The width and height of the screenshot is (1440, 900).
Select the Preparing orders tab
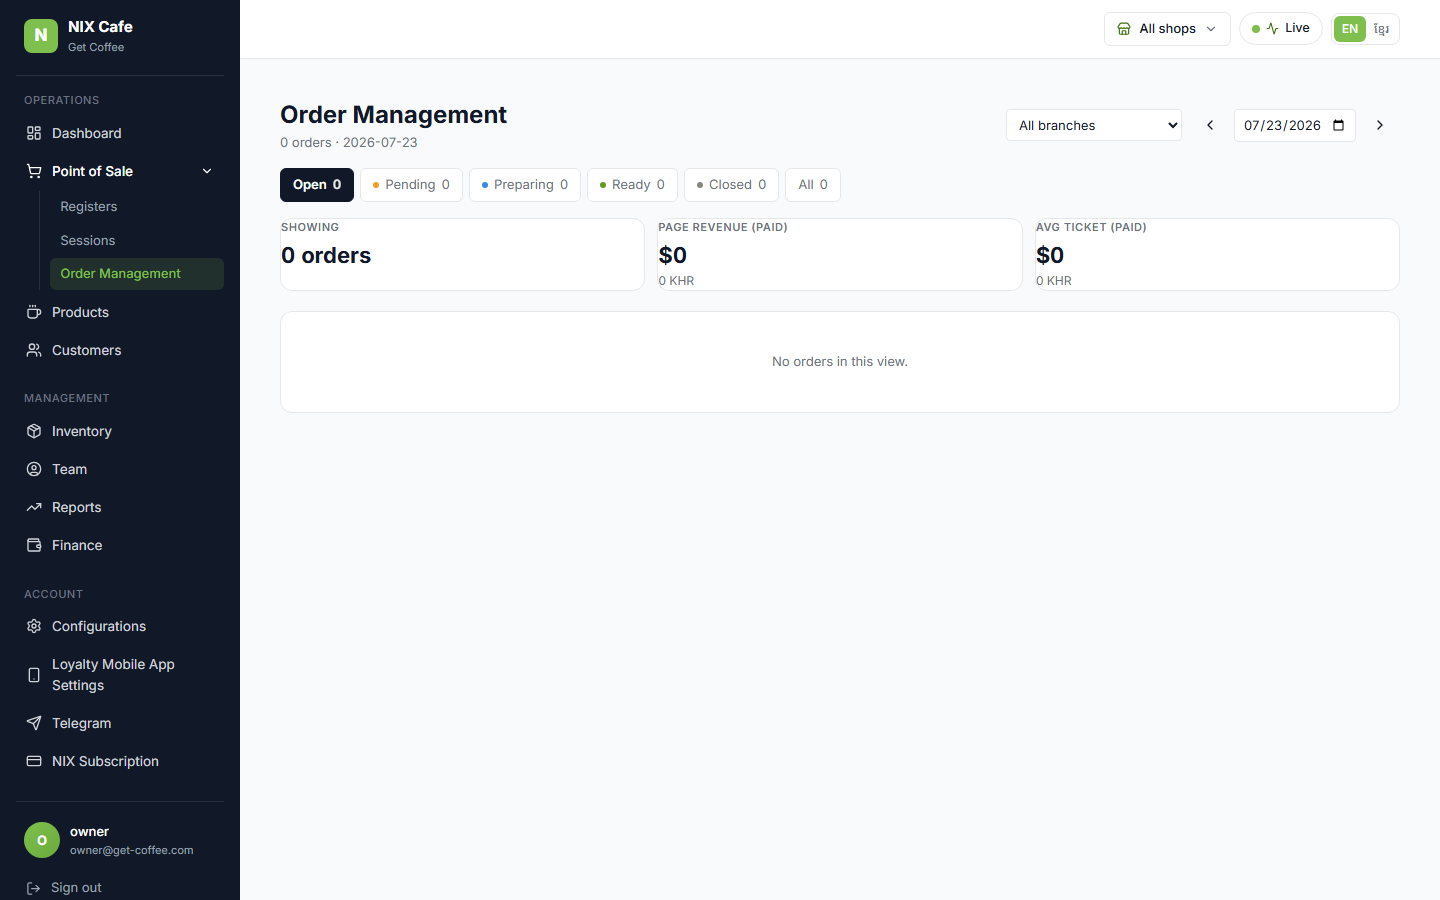point(525,185)
